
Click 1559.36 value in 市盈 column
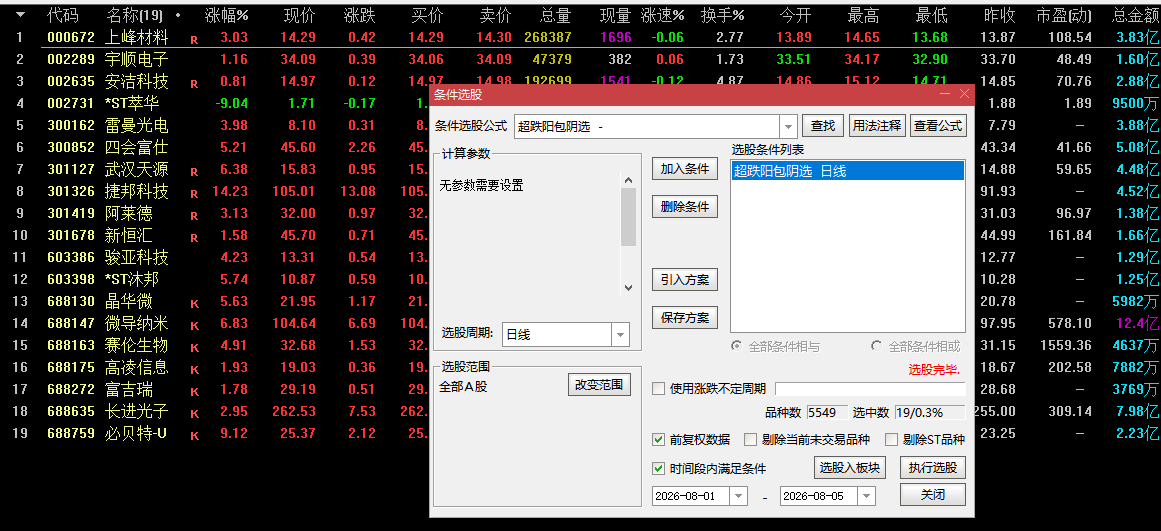coord(1065,345)
